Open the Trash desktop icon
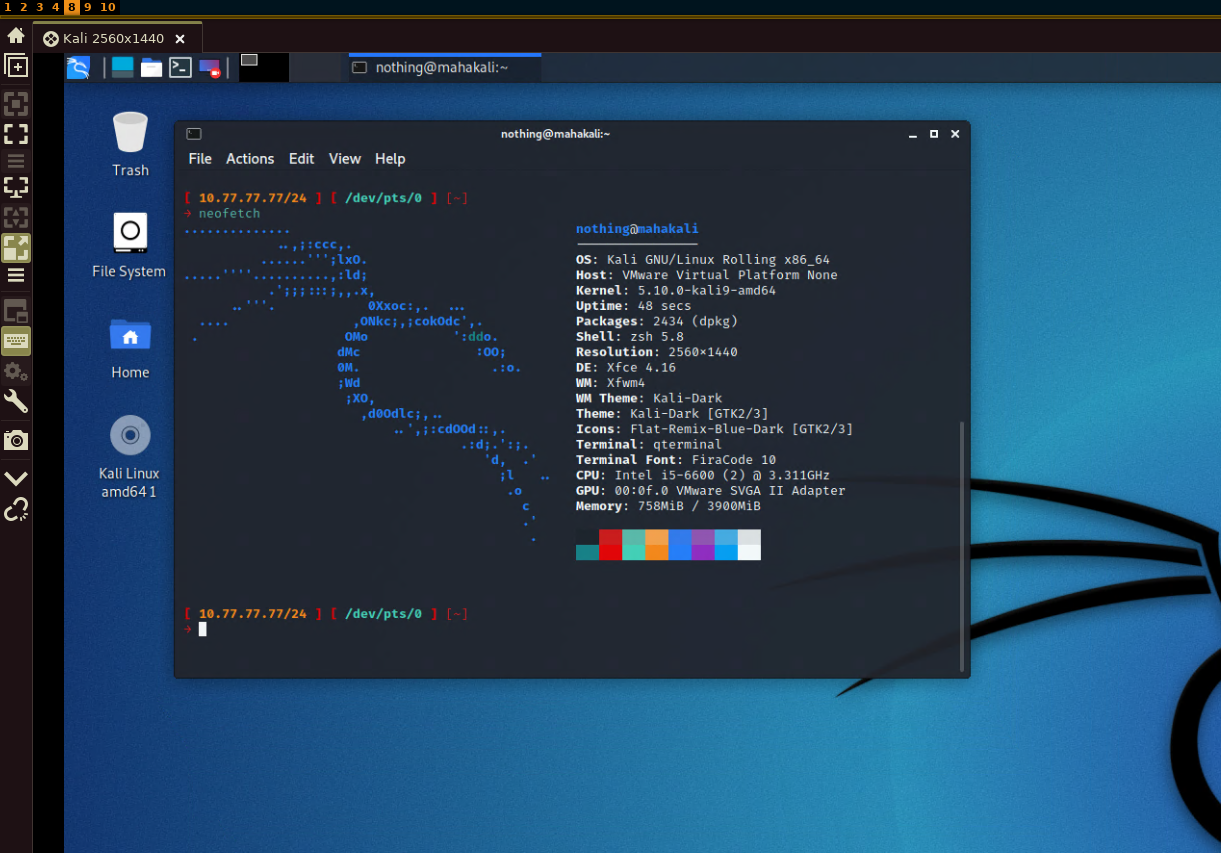 [x=130, y=144]
